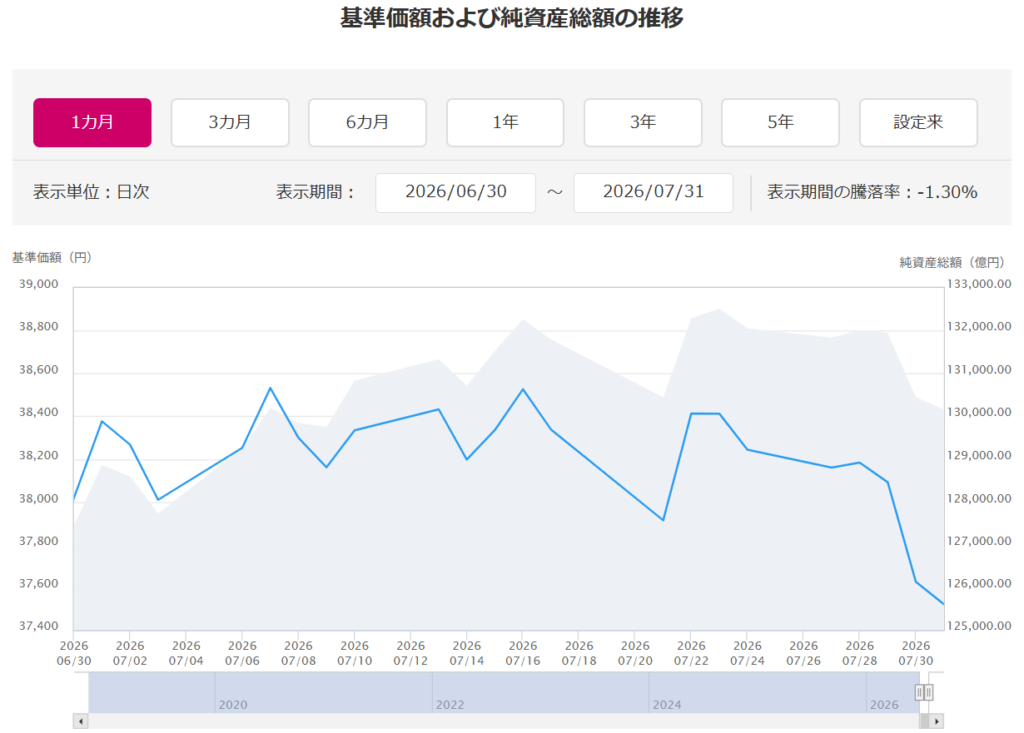Click the chart heading 基準価額および純資産総額の推移

(511, 18)
